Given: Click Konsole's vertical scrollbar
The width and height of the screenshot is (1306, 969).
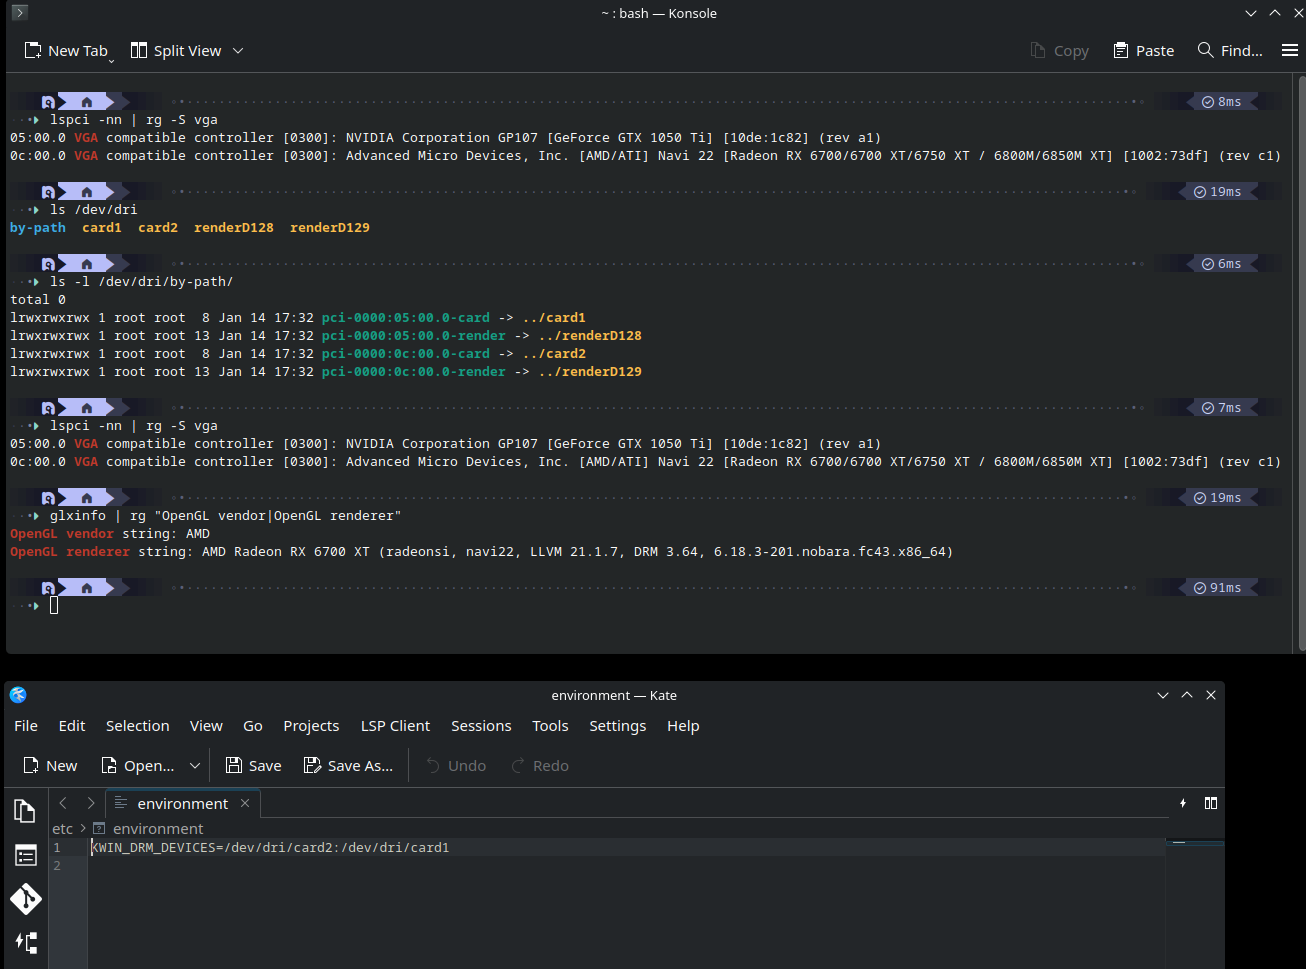Looking at the screenshot, I should (x=1300, y=360).
